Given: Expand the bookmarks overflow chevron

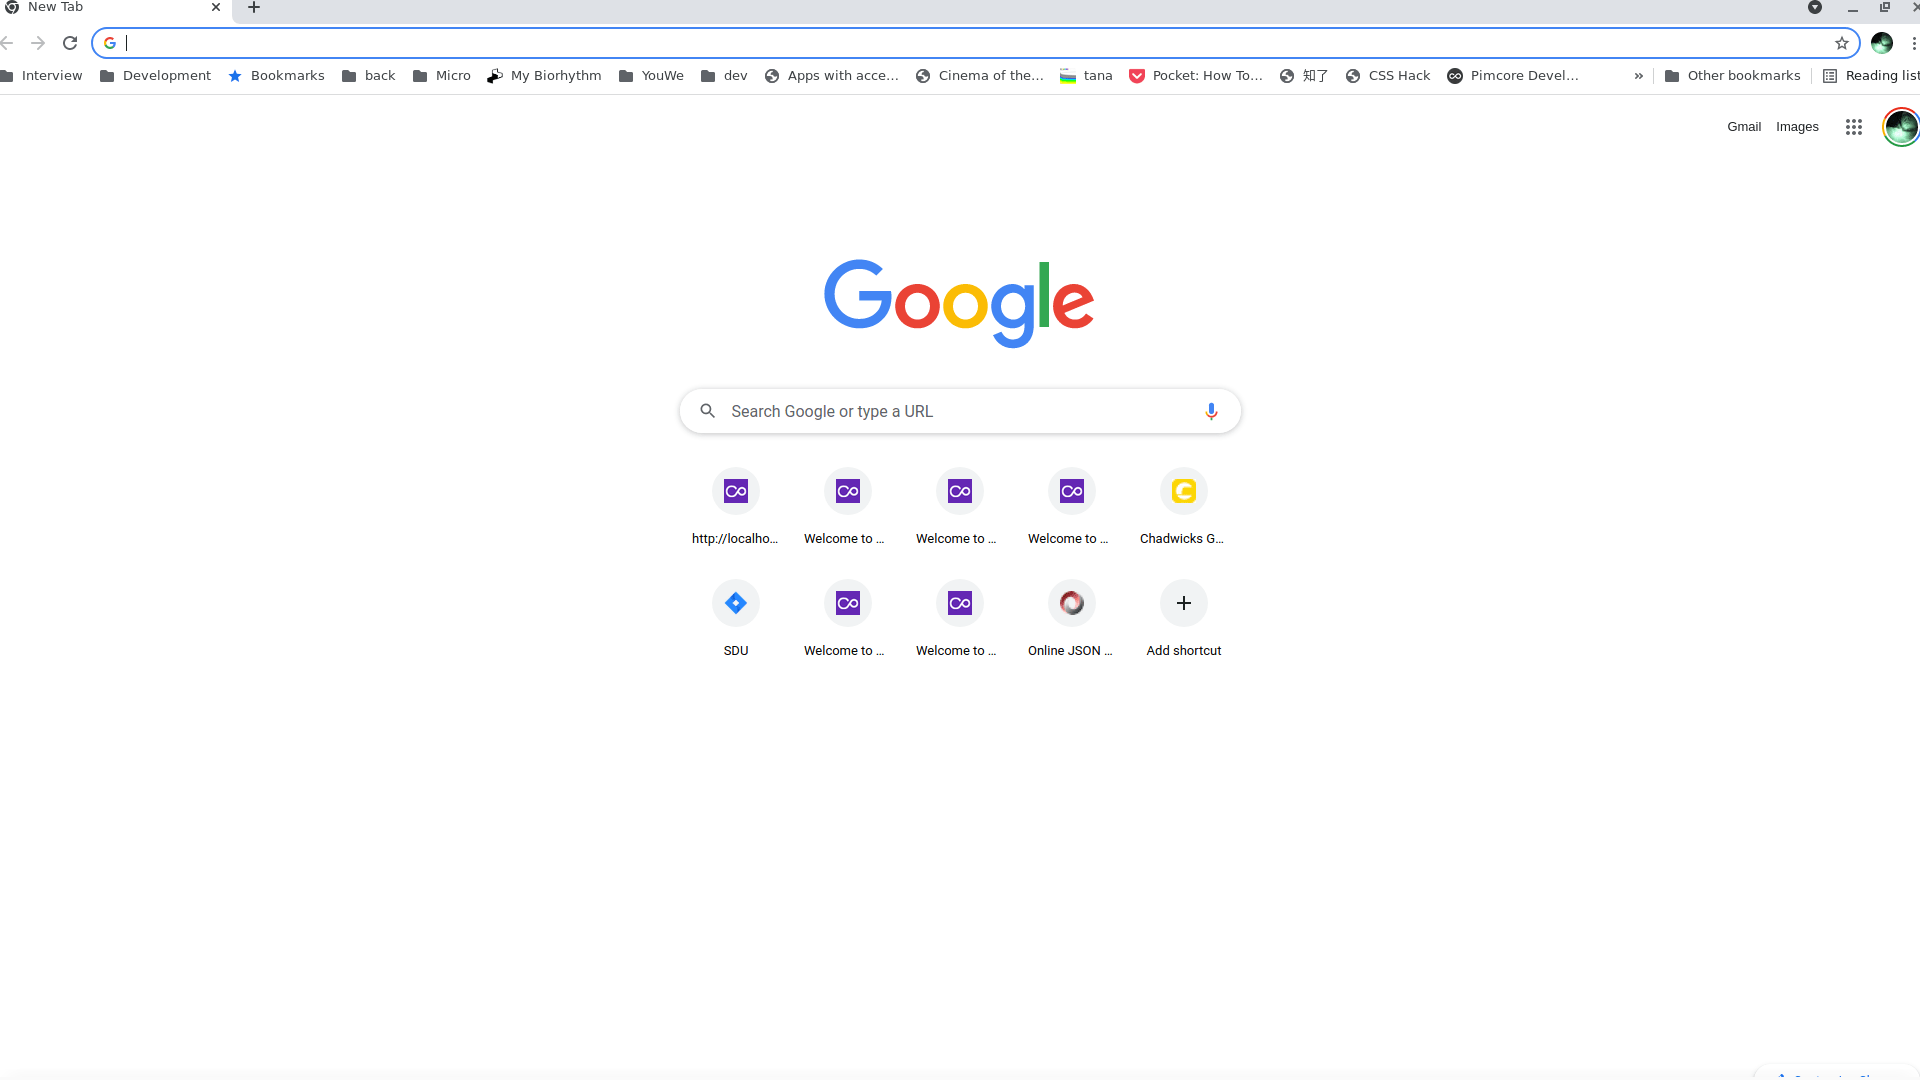Looking at the screenshot, I should click(x=1638, y=75).
